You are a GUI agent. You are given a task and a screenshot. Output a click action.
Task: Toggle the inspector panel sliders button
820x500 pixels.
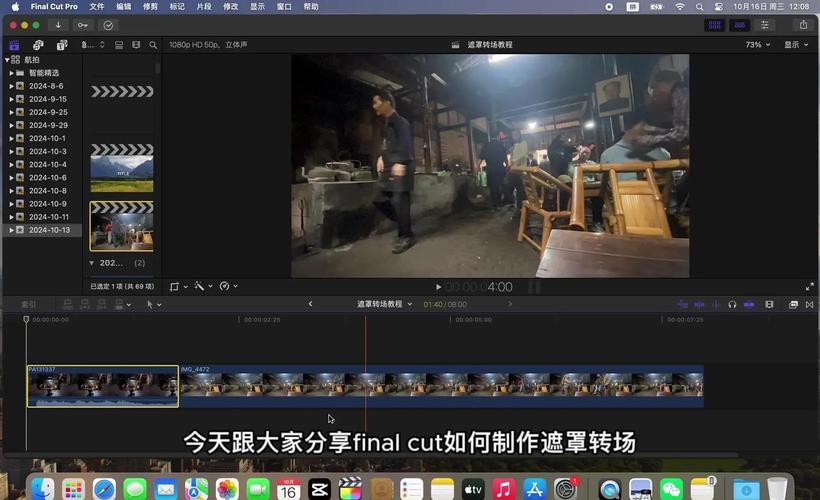coord(765,25)
